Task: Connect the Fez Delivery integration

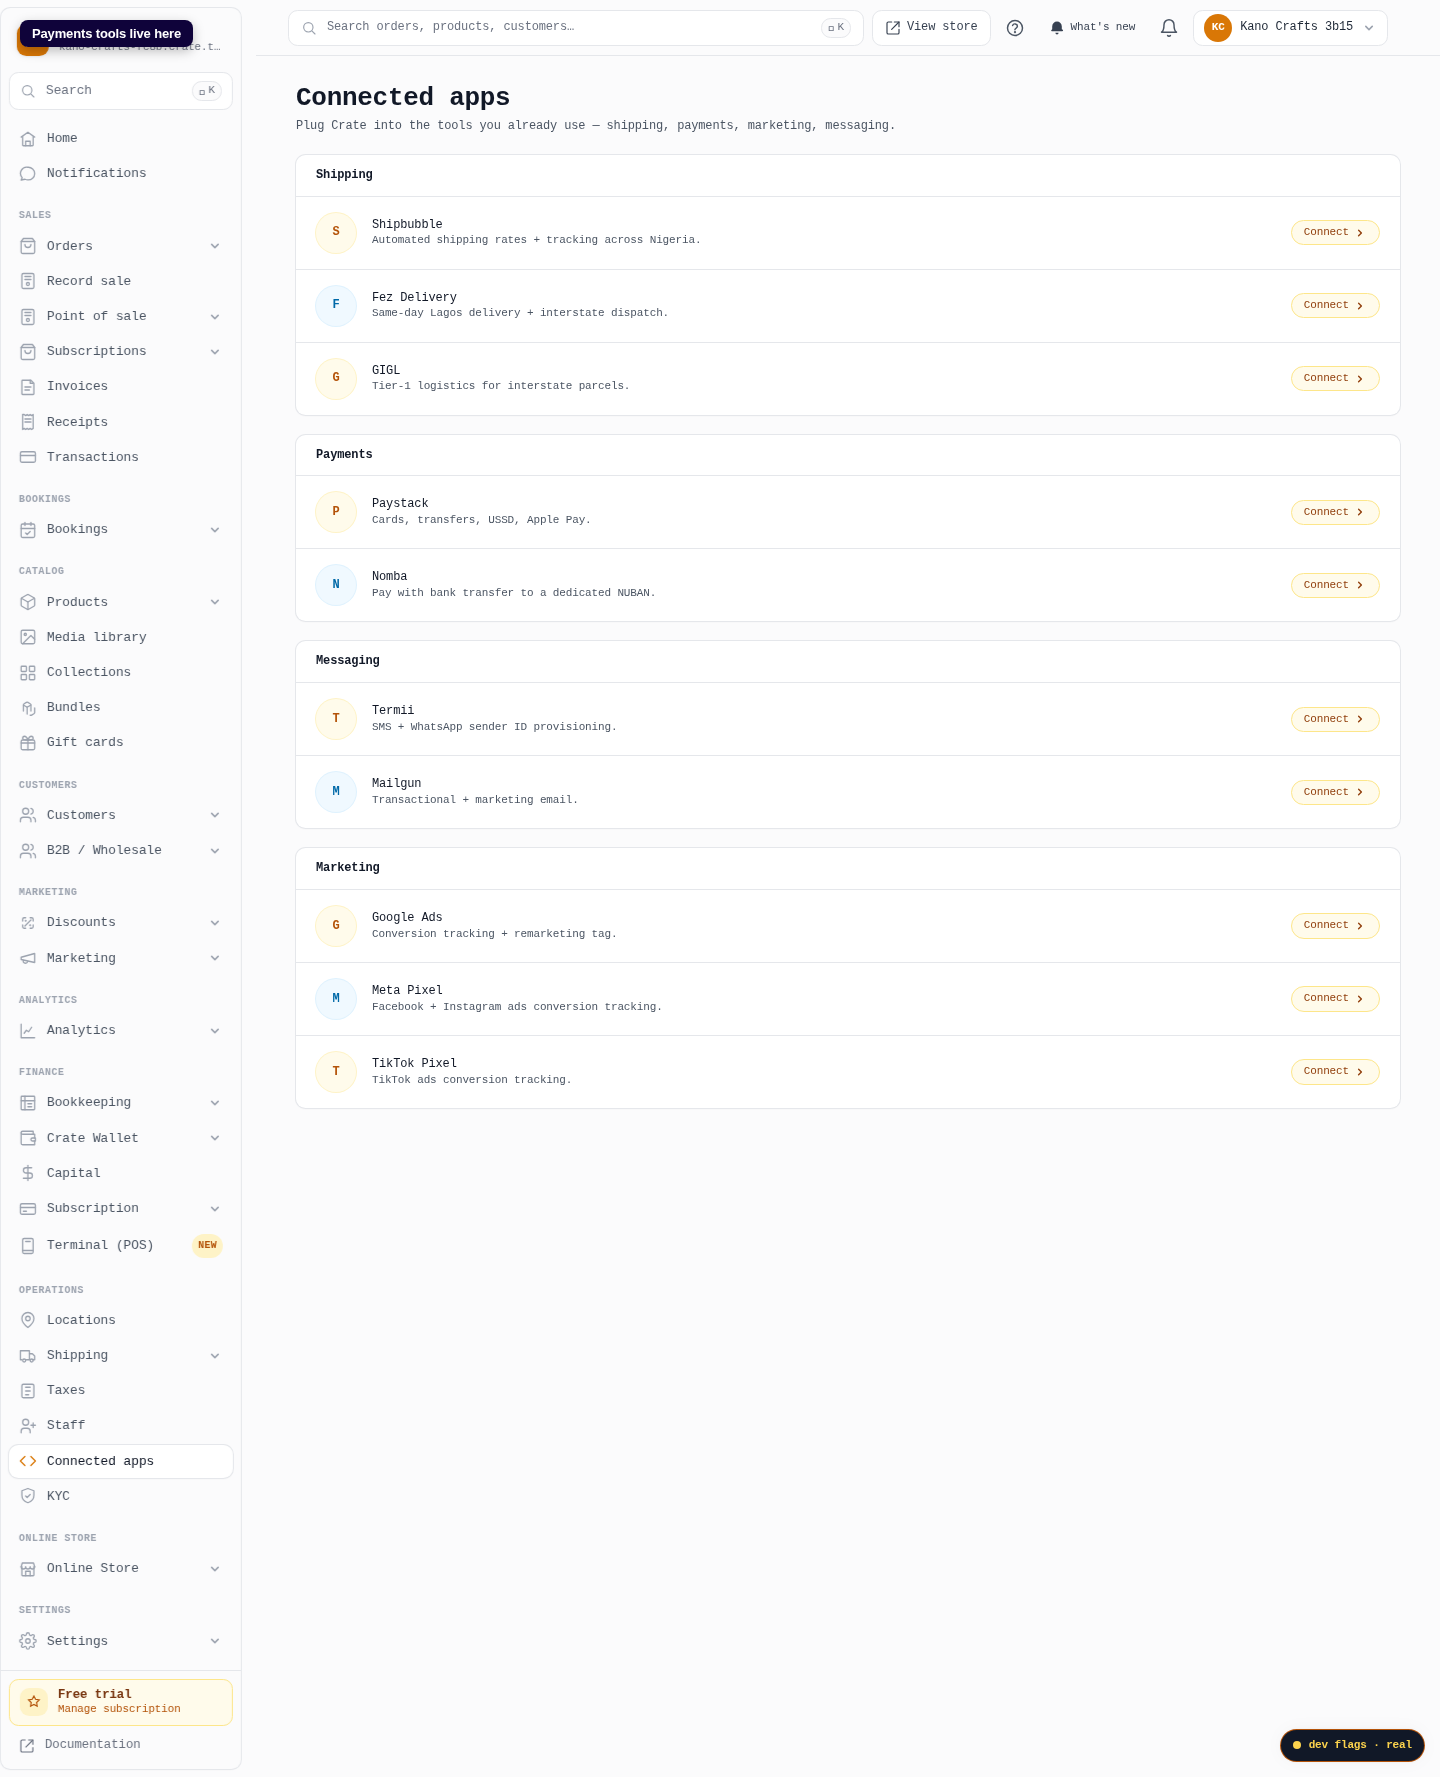Action: [1335, 305]
